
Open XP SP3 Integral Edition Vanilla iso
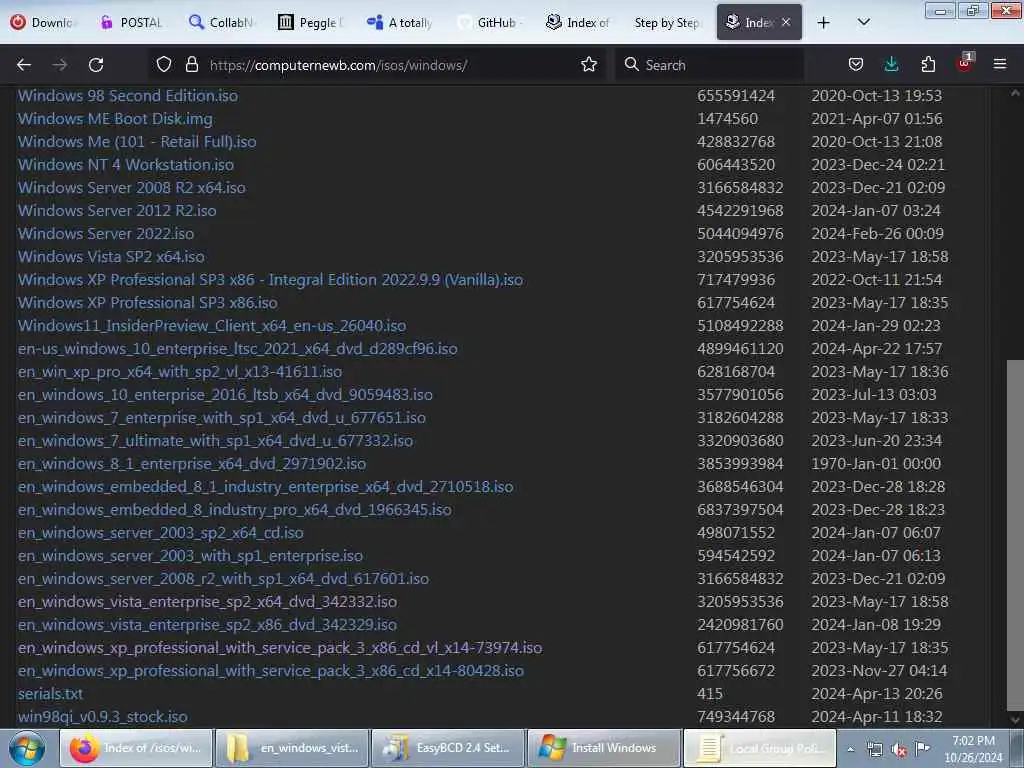coord(270,280)
